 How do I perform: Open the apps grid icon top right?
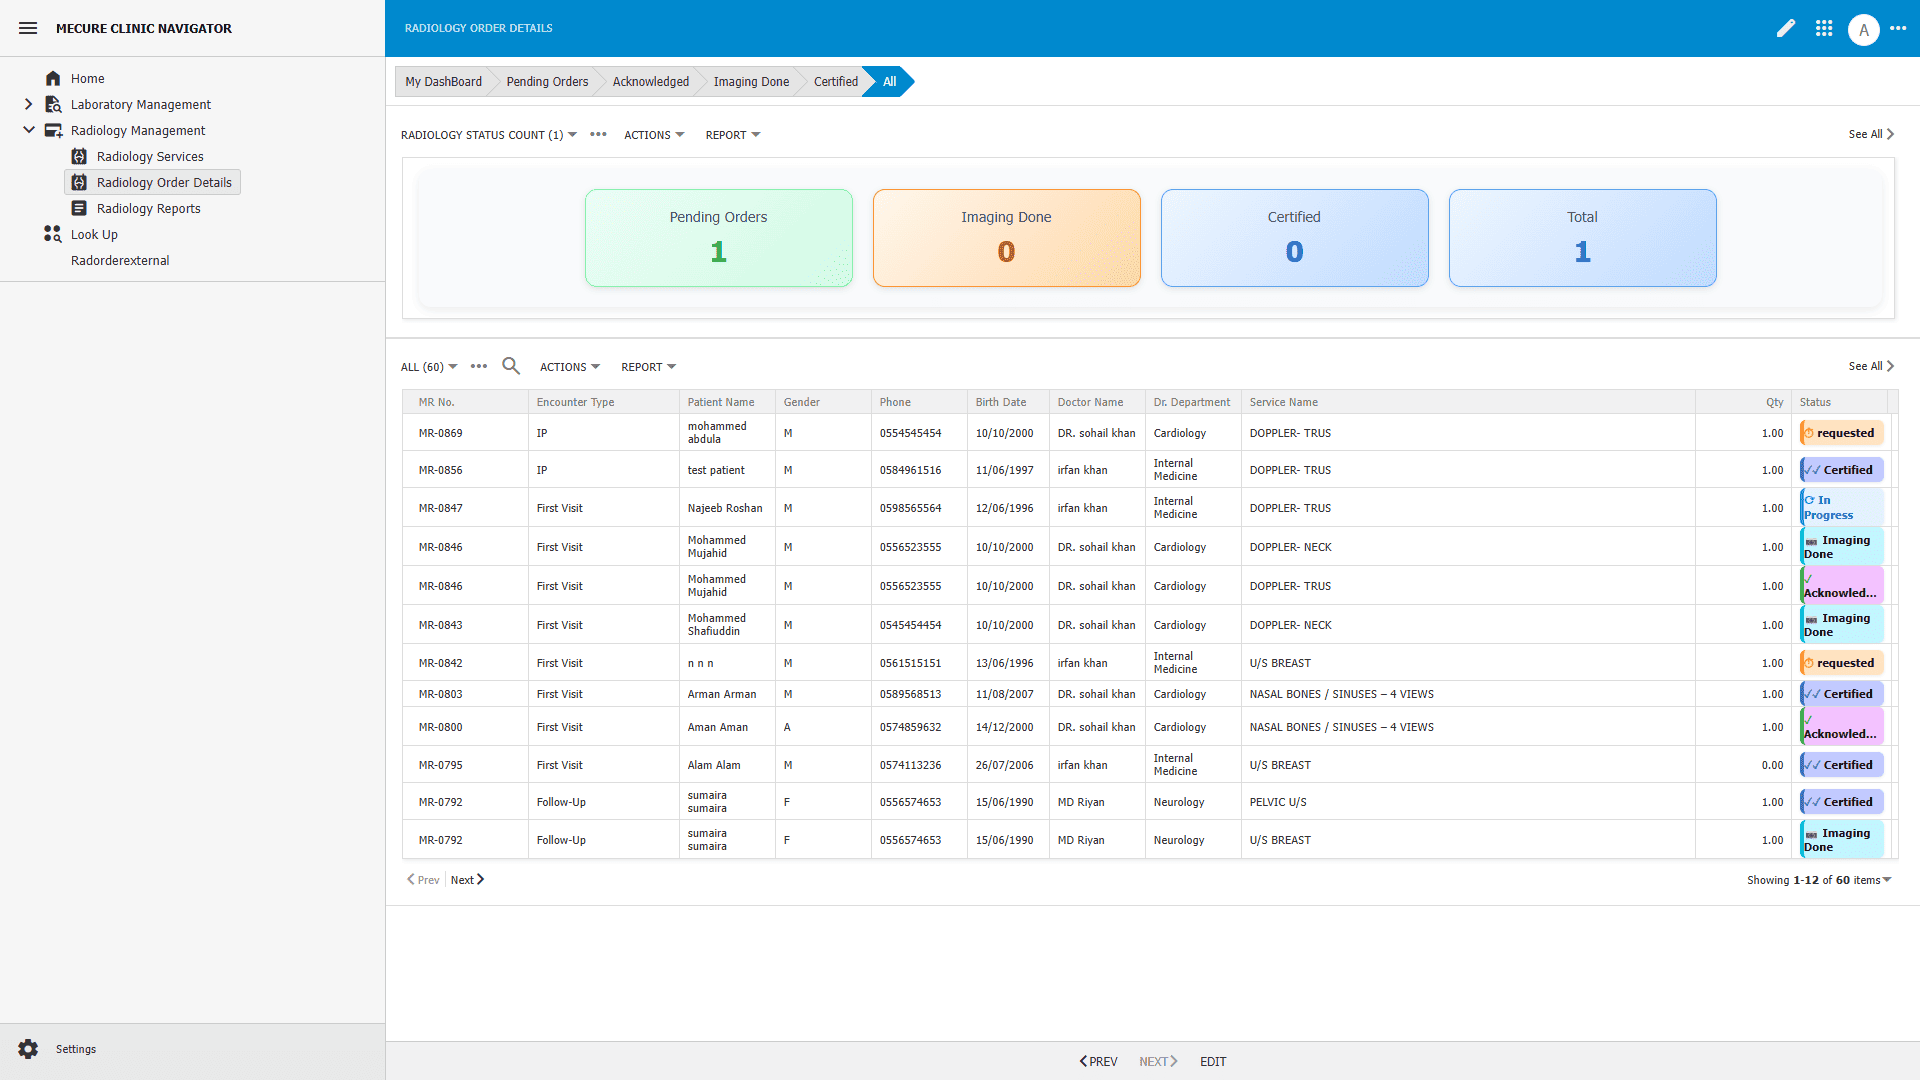1824,28
